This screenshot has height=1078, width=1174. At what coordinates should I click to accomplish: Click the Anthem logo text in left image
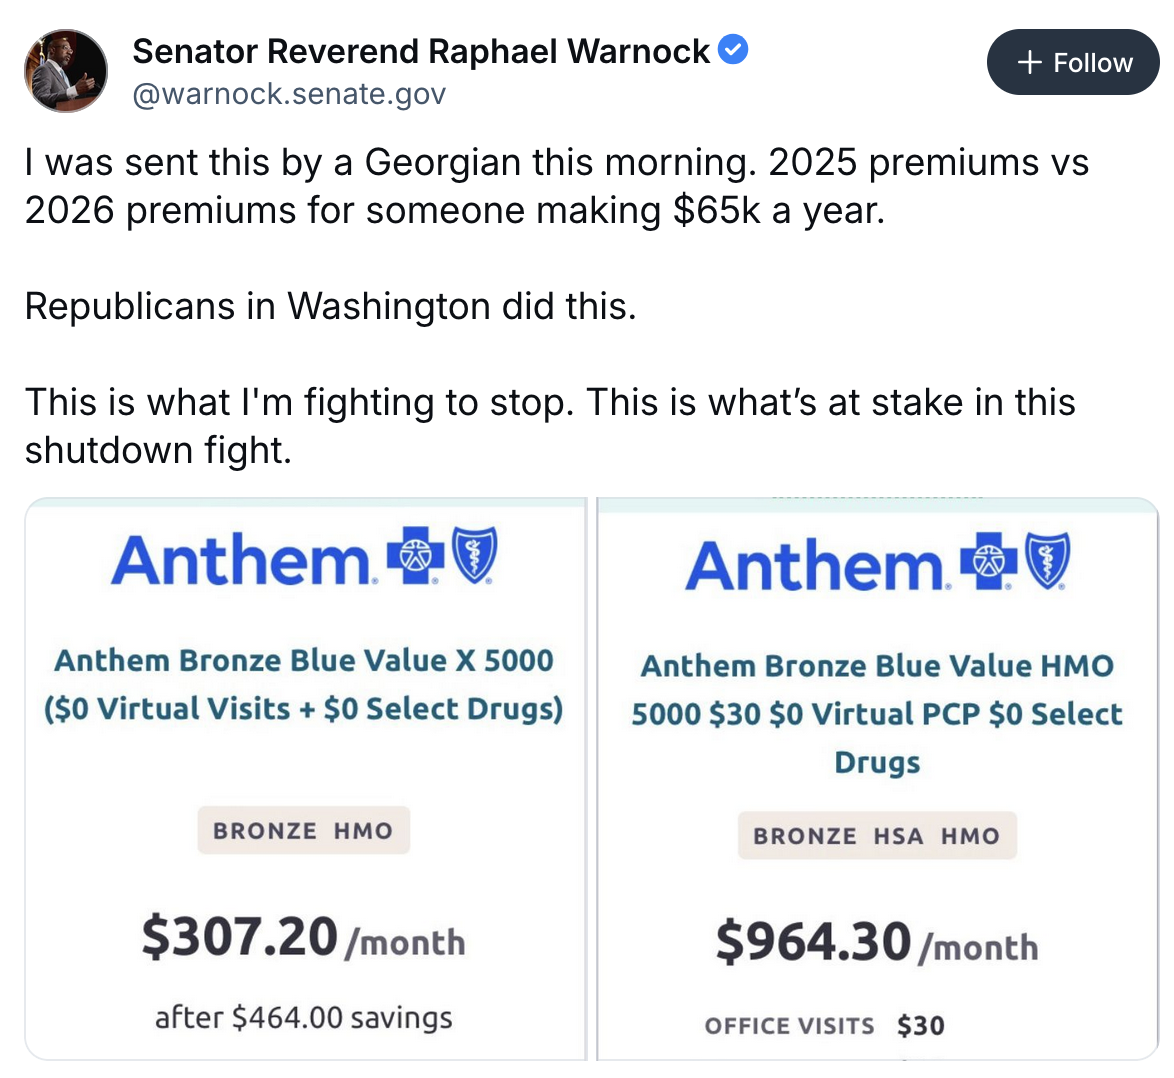pos(240,560)
